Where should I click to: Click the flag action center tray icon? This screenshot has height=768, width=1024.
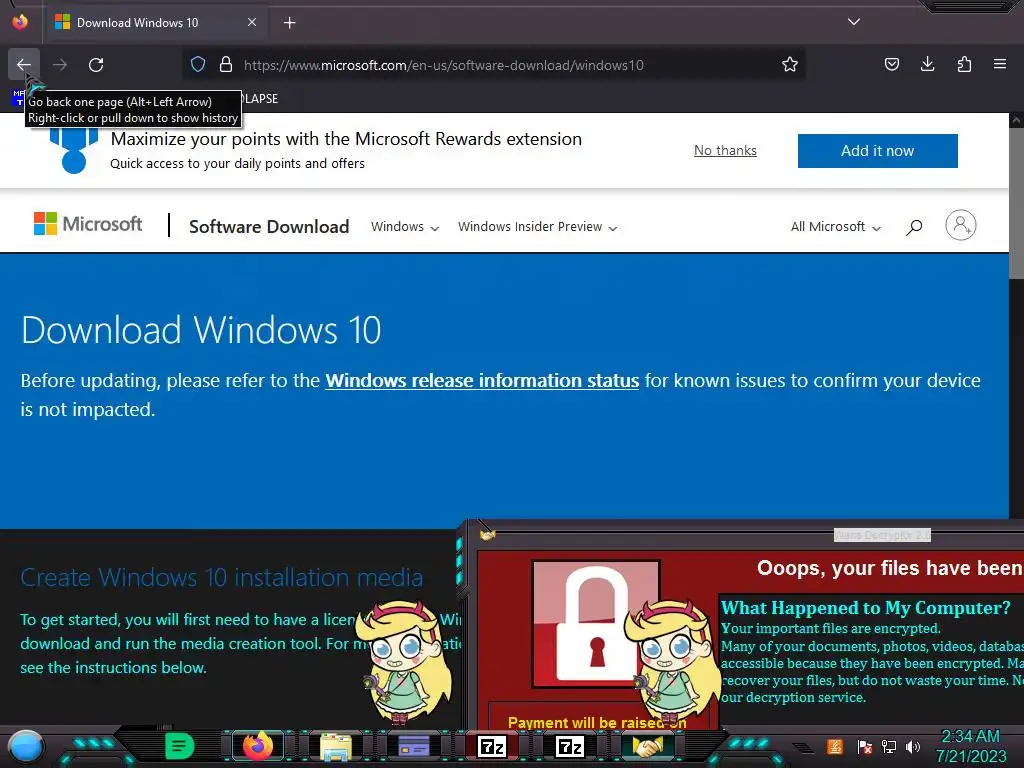tap(864, 746)
